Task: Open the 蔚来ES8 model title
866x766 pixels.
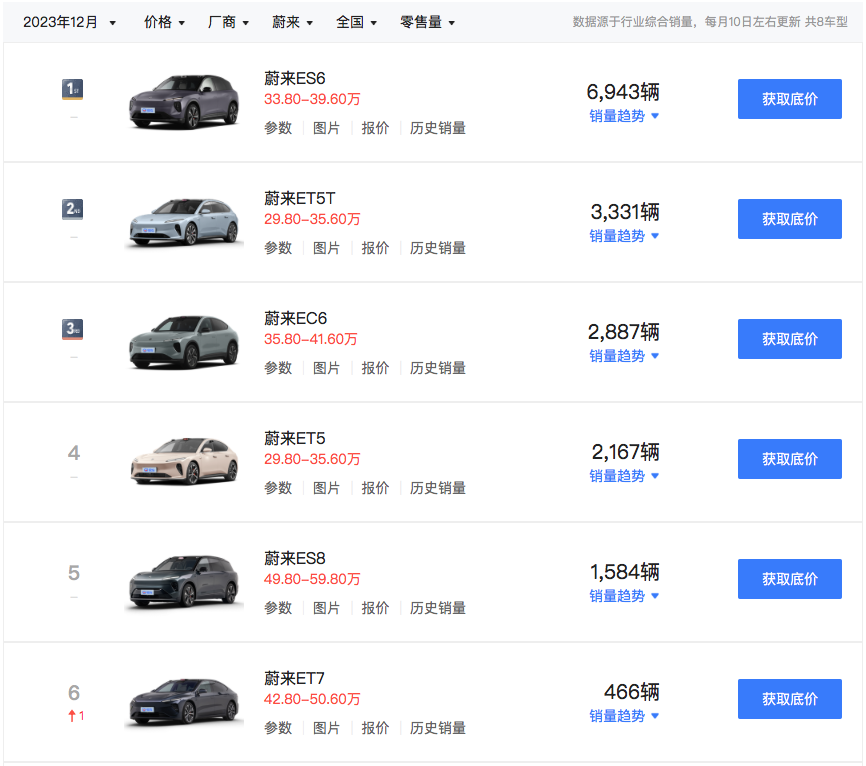Action: 294,558
